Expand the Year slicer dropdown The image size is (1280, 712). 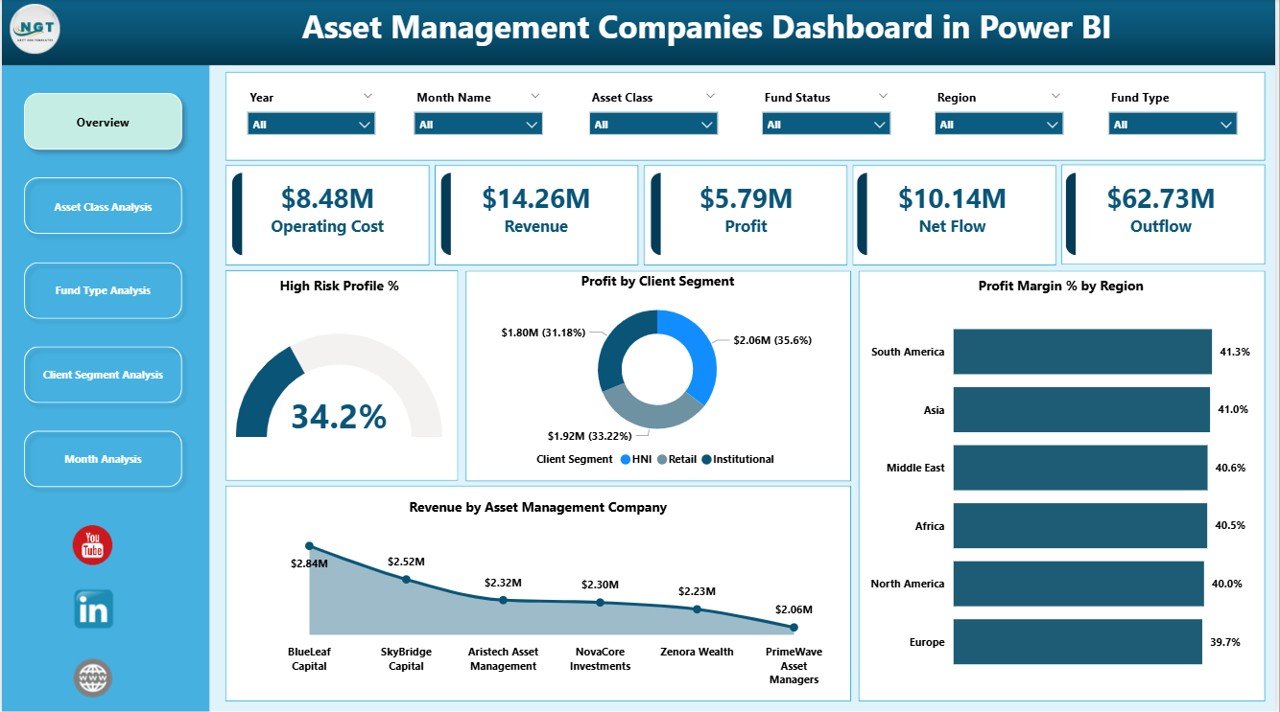366,123
